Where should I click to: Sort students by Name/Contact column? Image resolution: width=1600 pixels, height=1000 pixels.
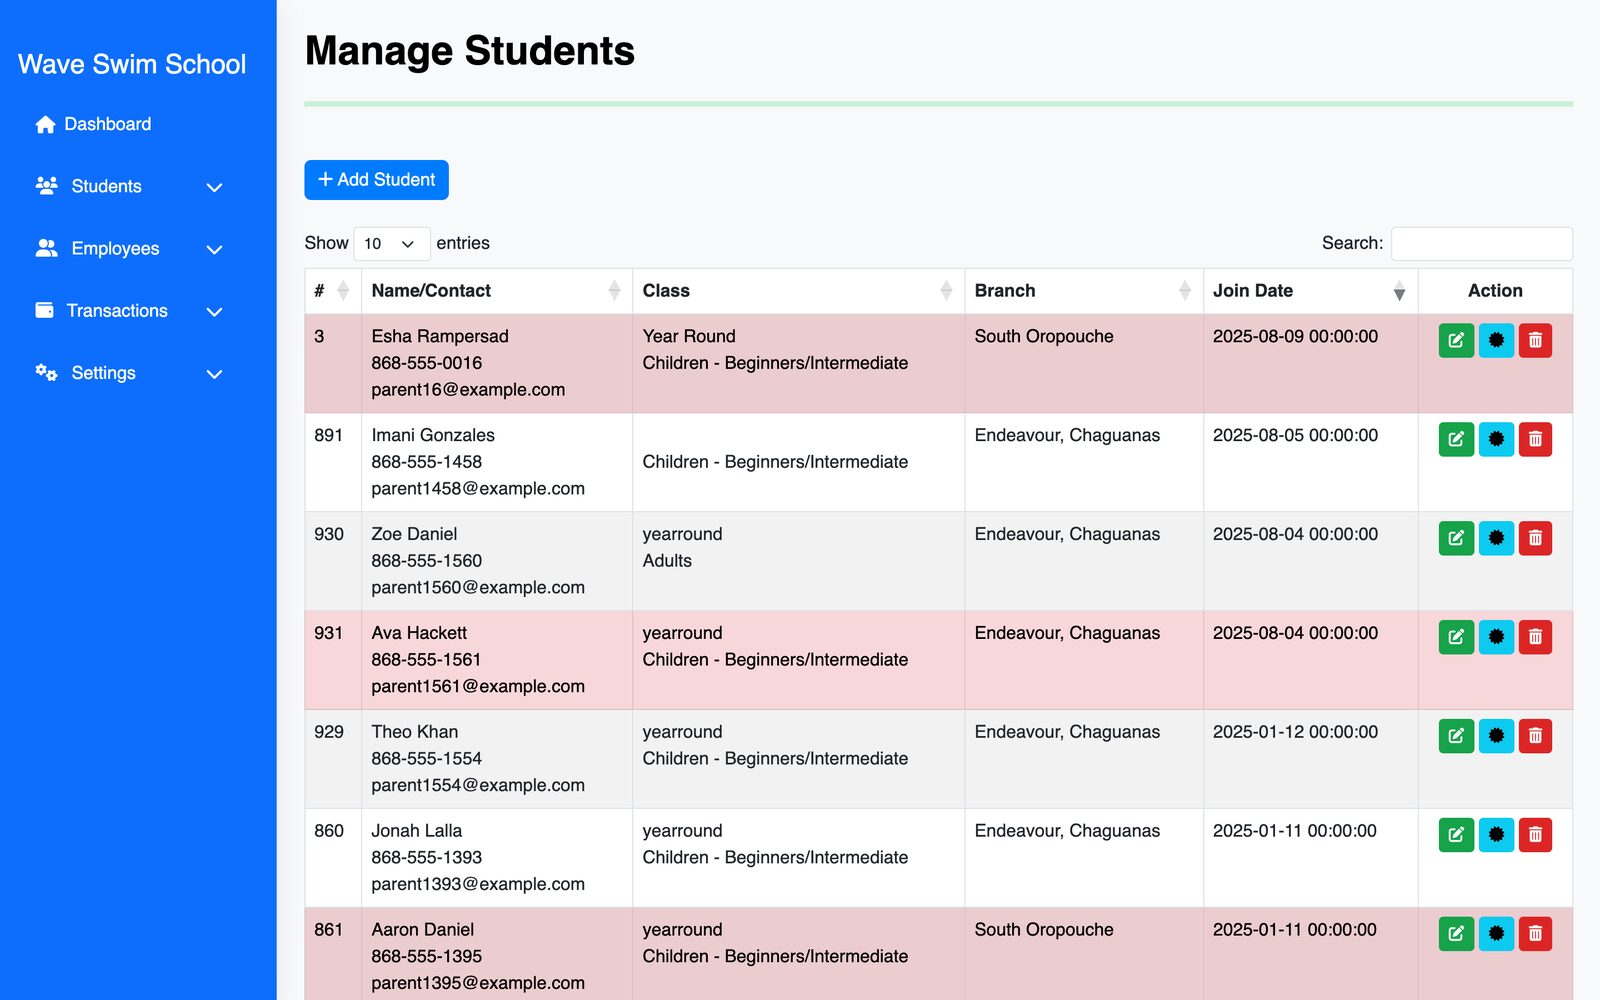pos(497,291)
